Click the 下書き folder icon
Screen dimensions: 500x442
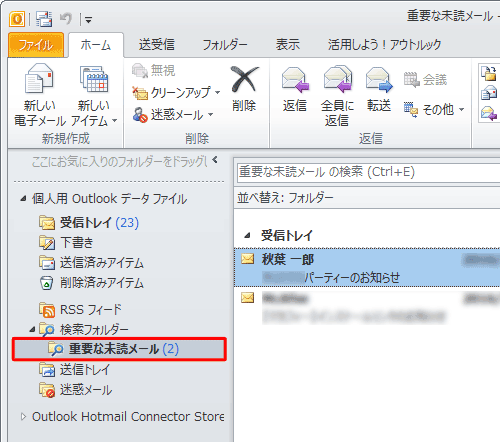(x=47, y=243)
